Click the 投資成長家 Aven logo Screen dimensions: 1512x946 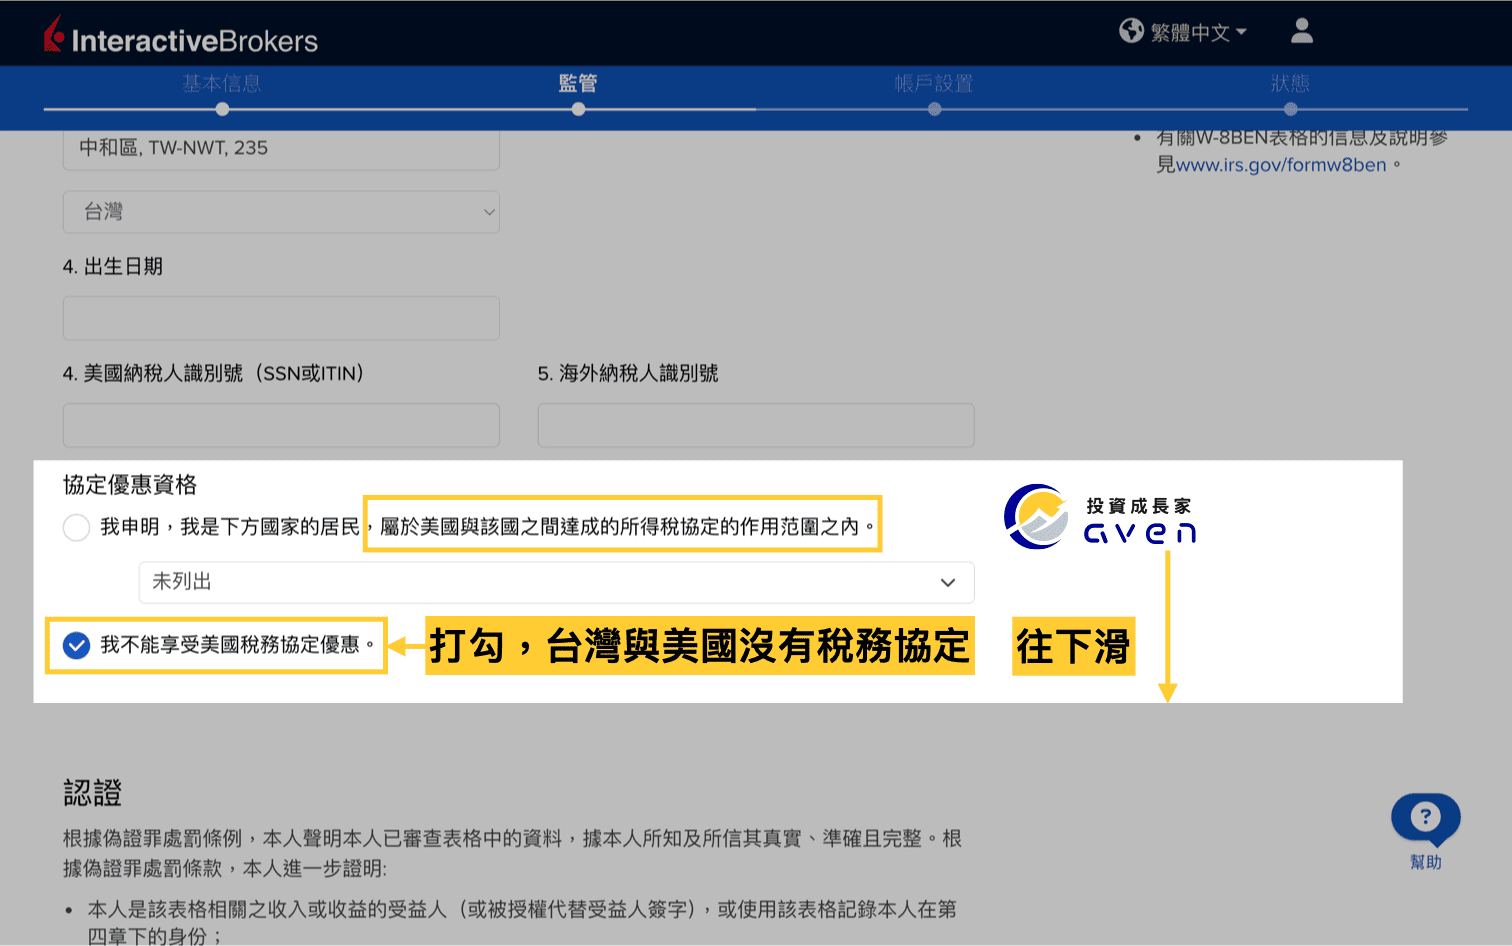tap(1100, 517)
